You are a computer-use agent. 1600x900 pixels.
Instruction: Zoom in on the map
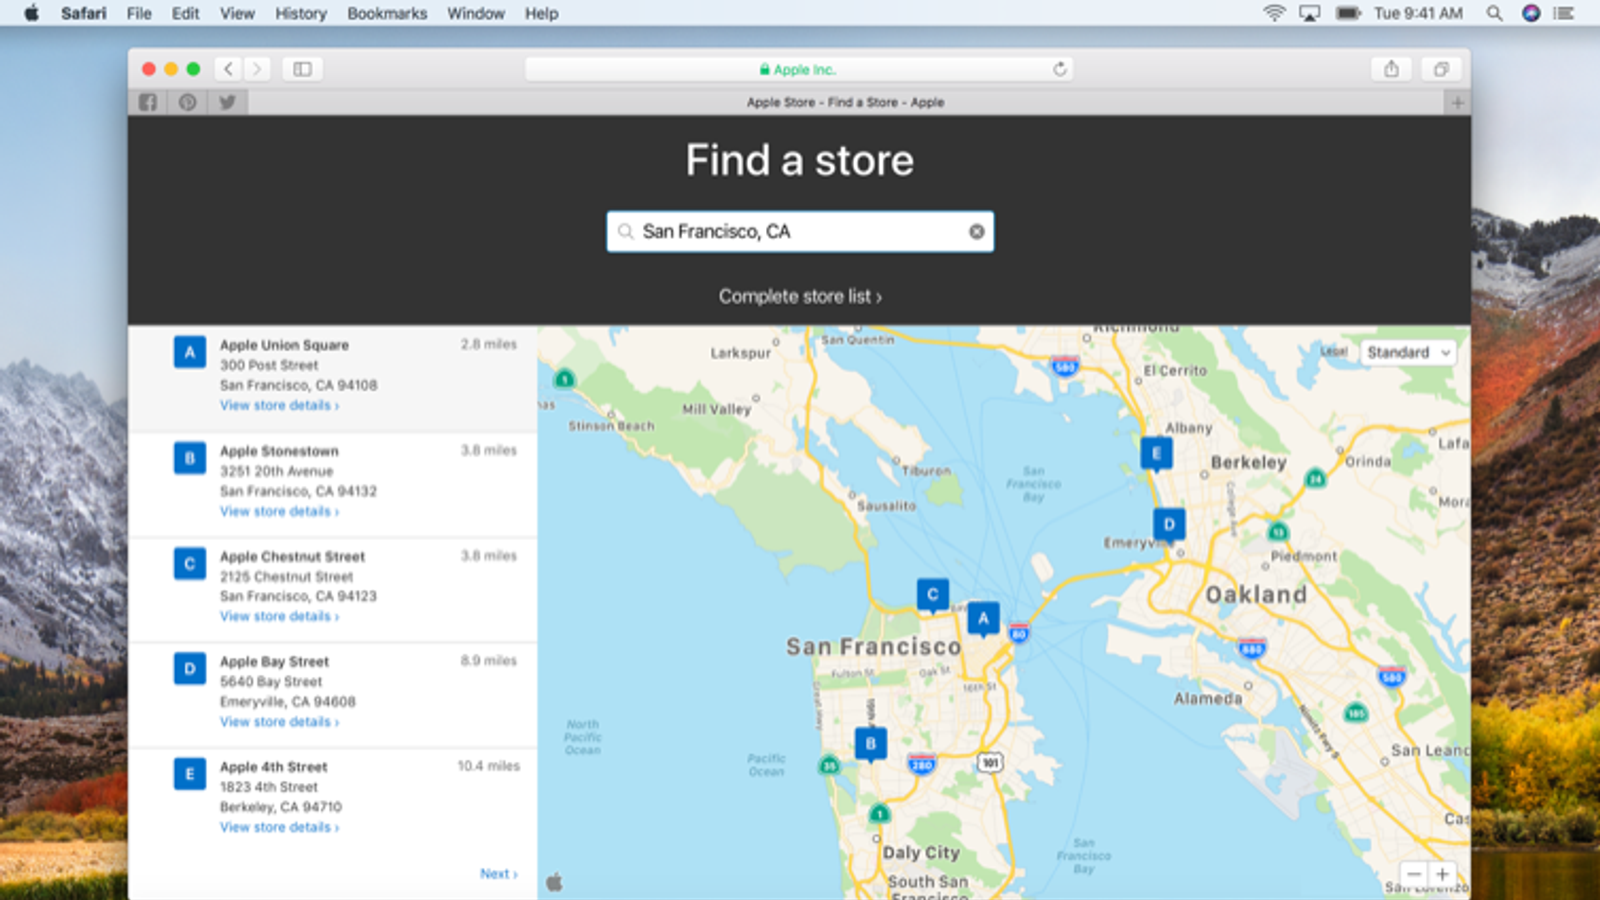point(1442,874)
